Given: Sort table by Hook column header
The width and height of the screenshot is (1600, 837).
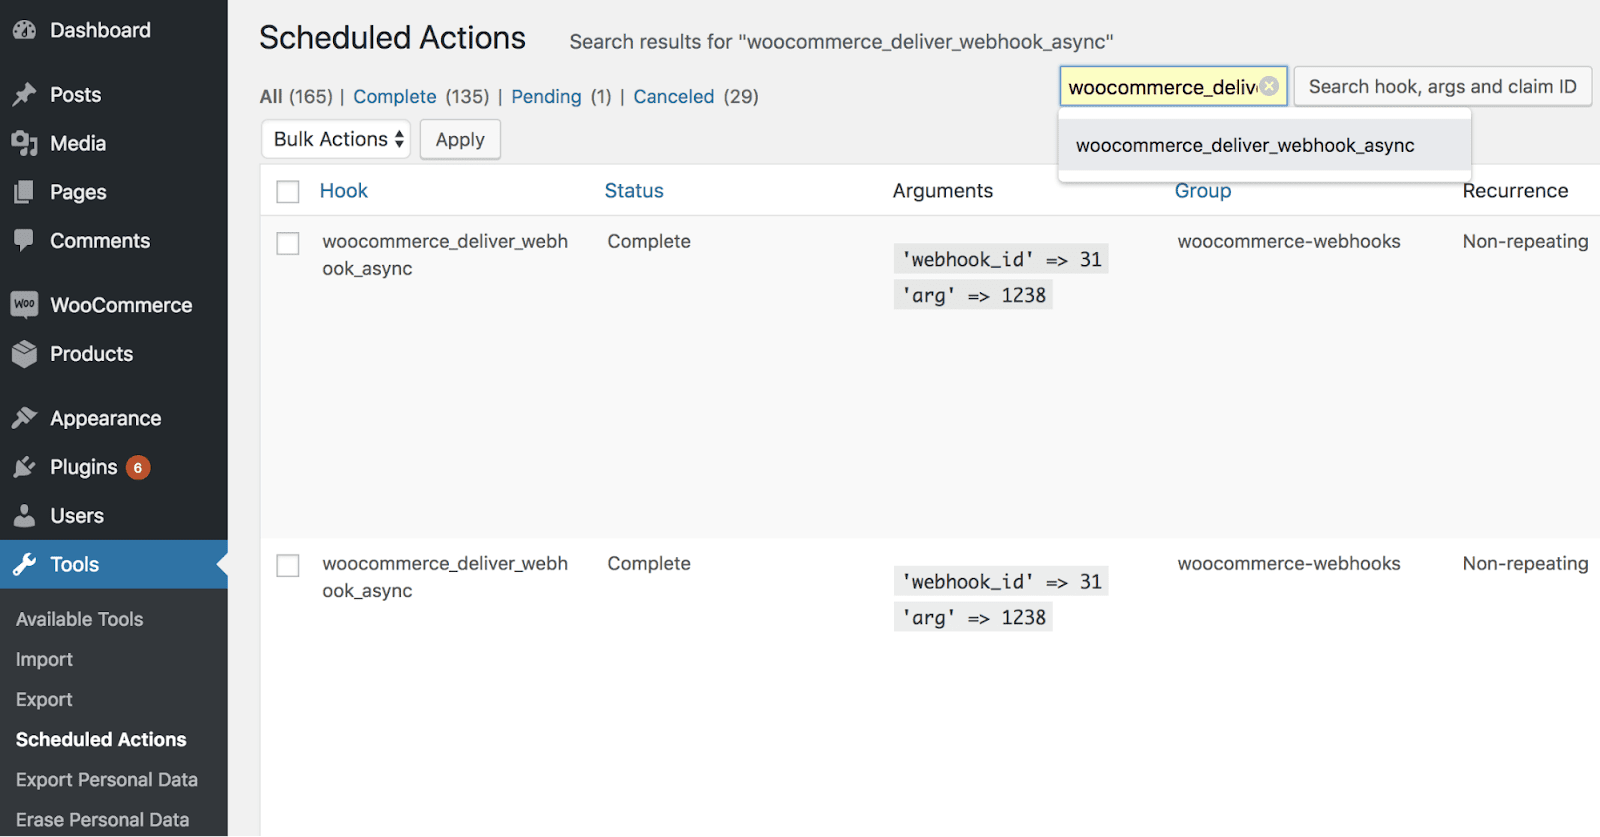Looking at the screenshot, I should (x=343, y=191).
